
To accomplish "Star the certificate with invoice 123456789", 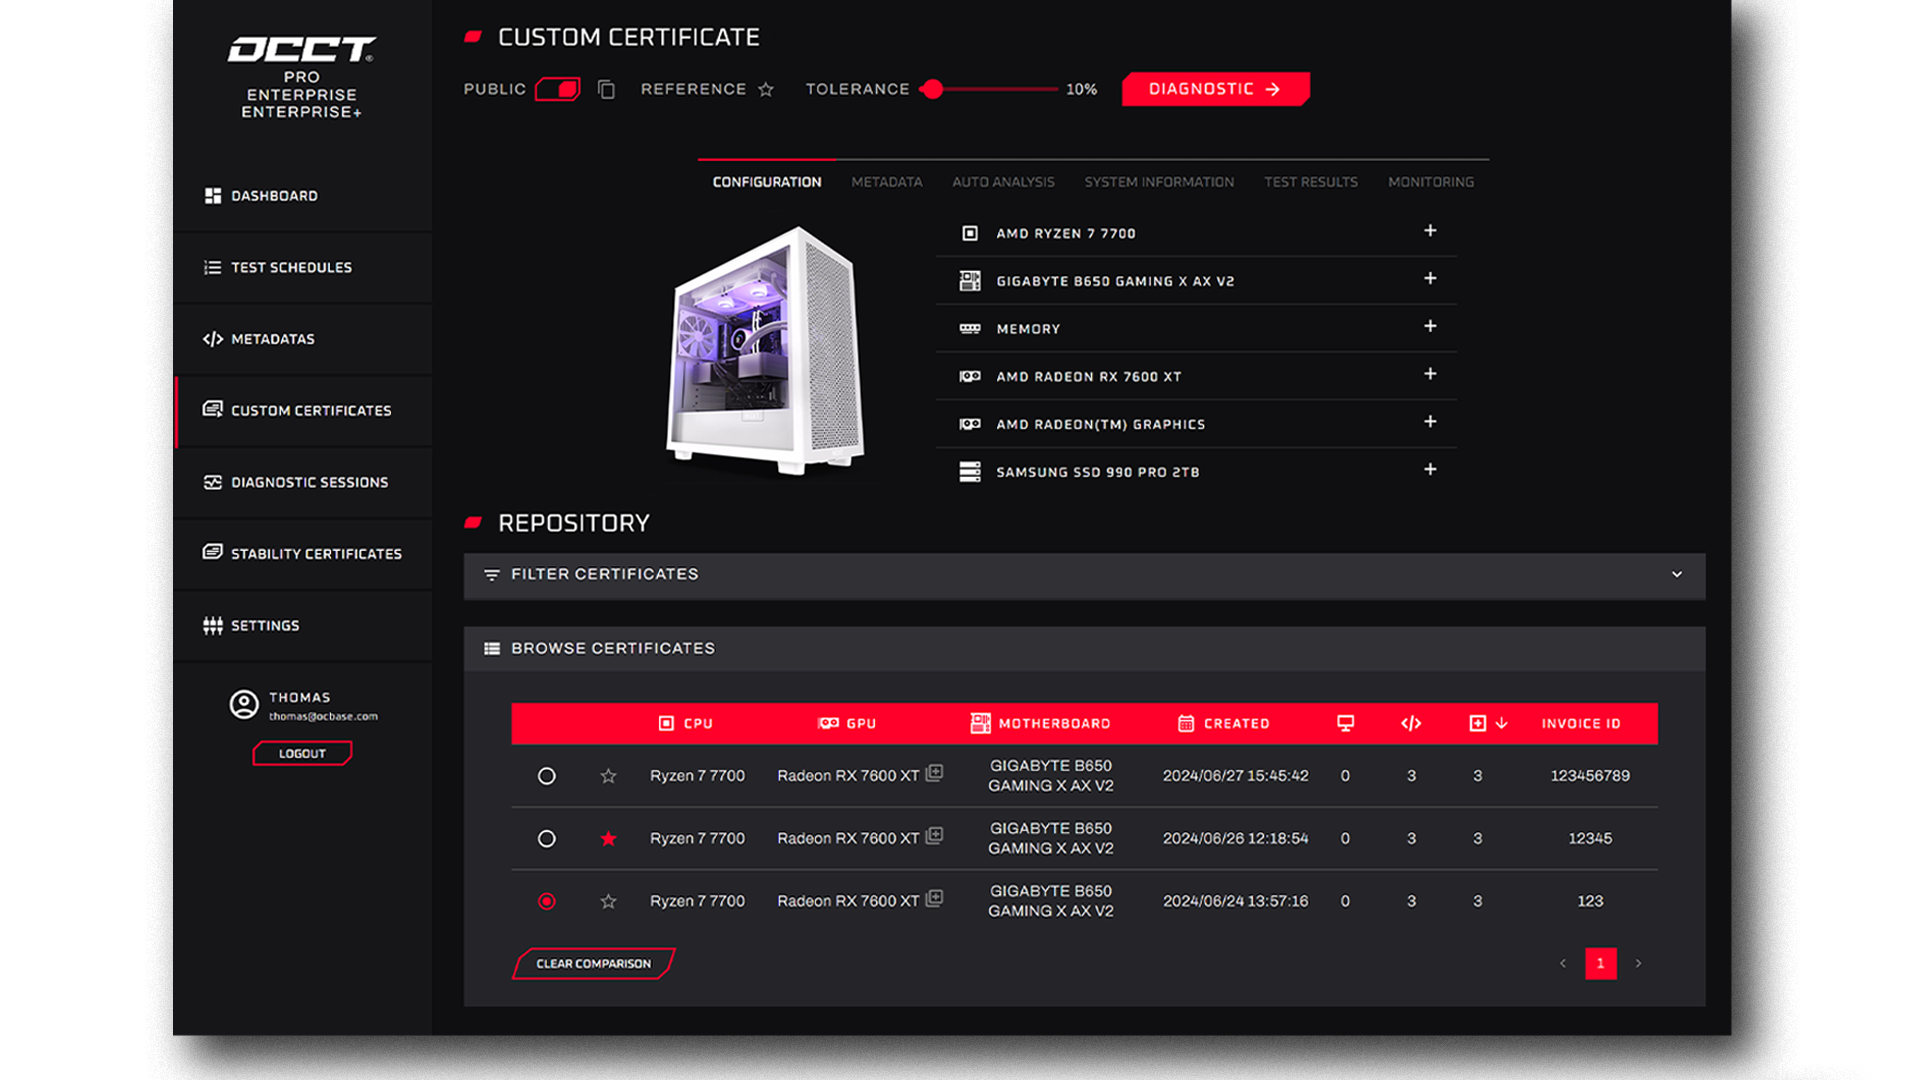I will [x=608, y=776].
